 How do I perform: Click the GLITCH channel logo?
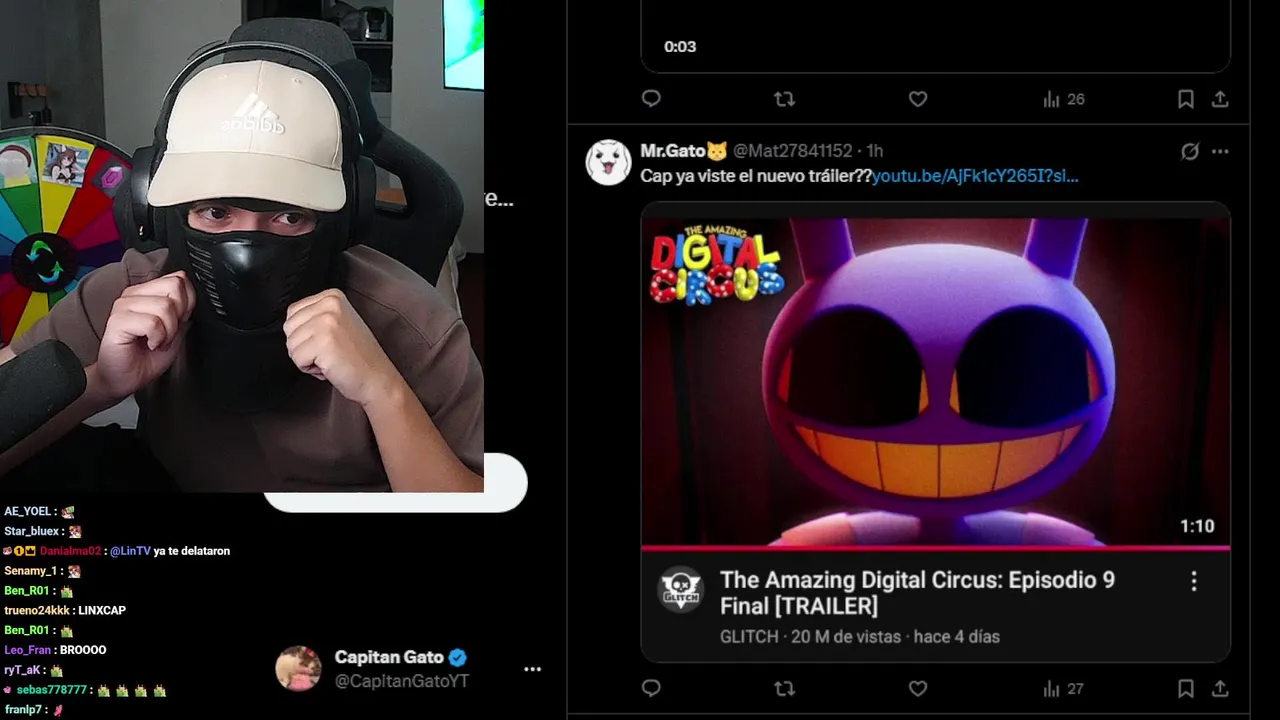[x=680, y=590]
